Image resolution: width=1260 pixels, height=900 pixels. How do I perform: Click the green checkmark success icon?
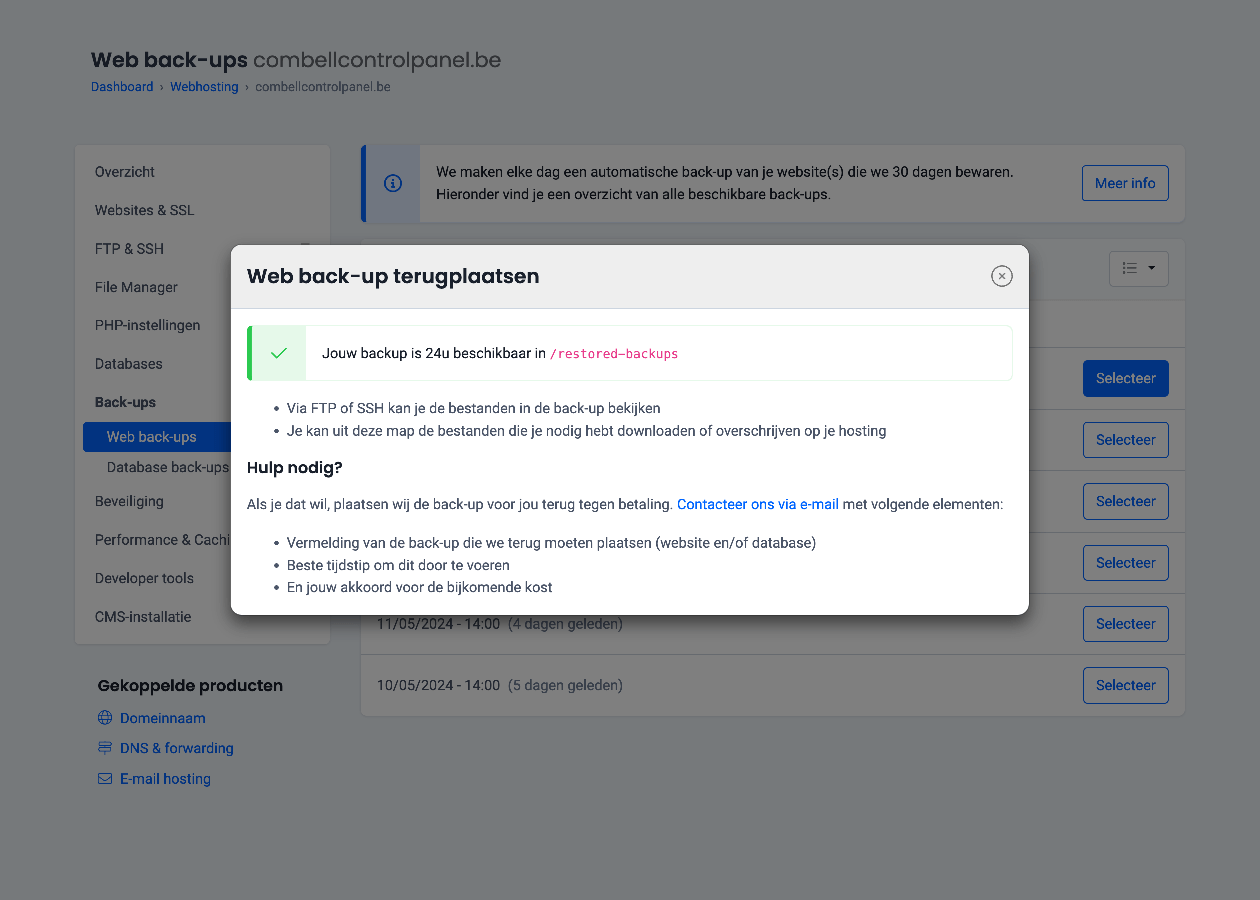pyautogui.click(x=279, y=353)
